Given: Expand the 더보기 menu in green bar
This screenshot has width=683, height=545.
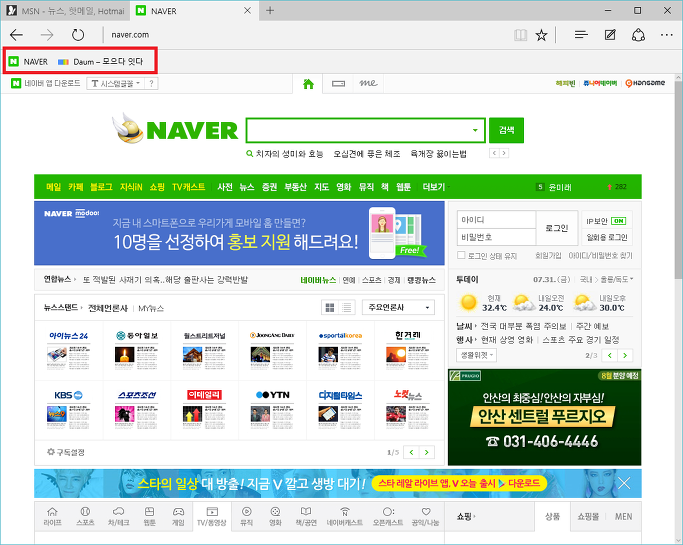Looking at the screenshot, I should coord(436,187).
